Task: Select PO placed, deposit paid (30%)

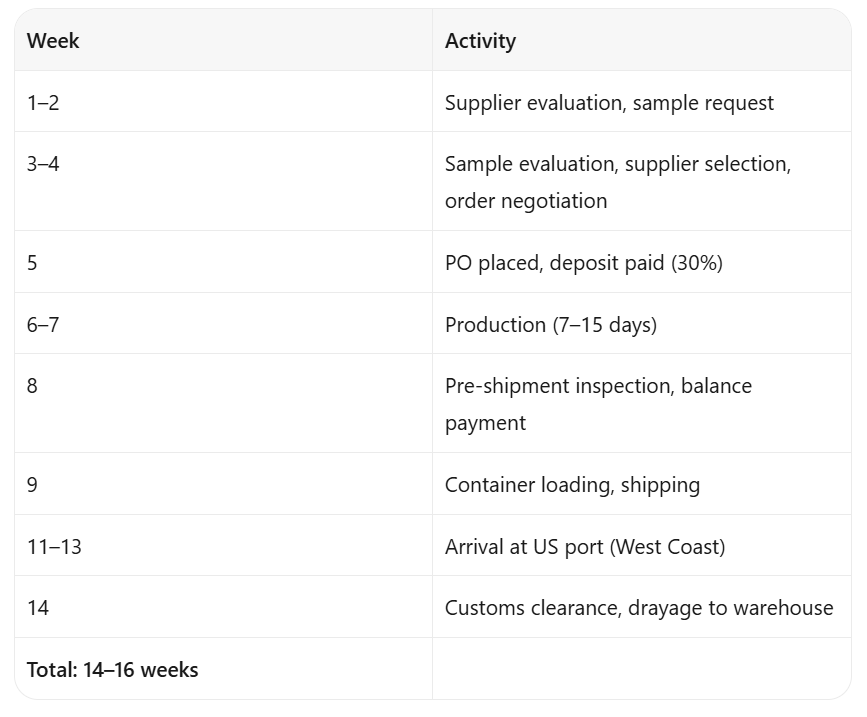Action: 583,263
